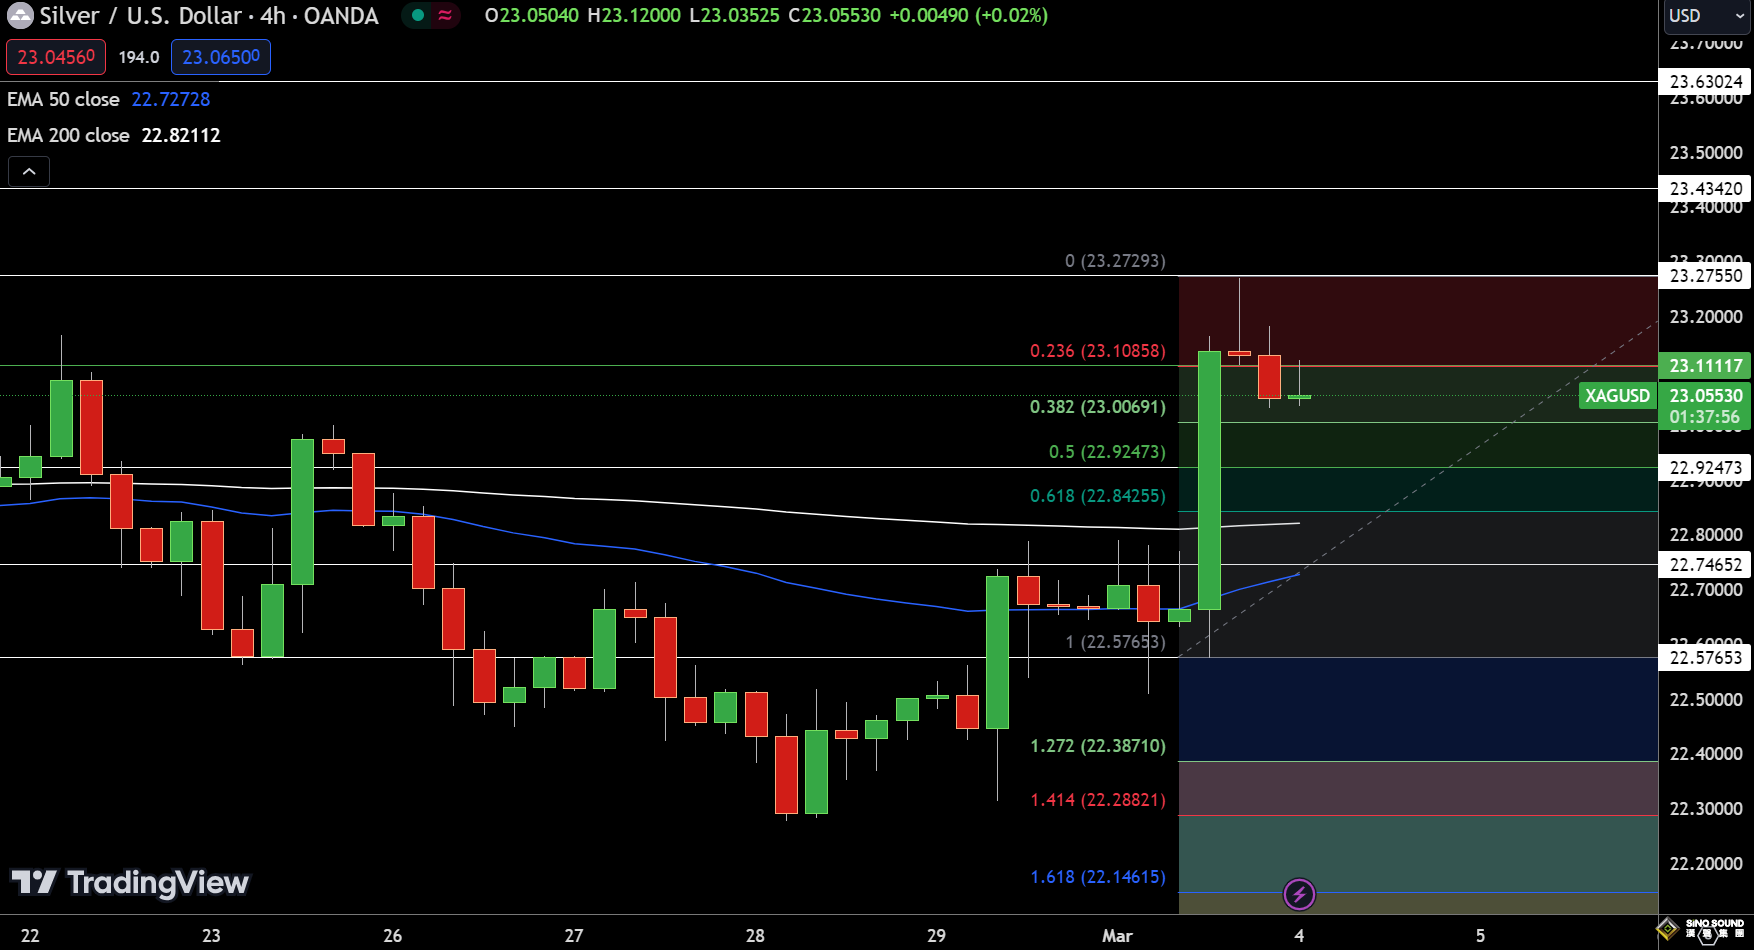The height and width of the screenshot is (950, 1754).
Task: Select the 1.618 (22.14615) Fibonacci level label
Action: pyautogui.click(x=1097, y=877)
